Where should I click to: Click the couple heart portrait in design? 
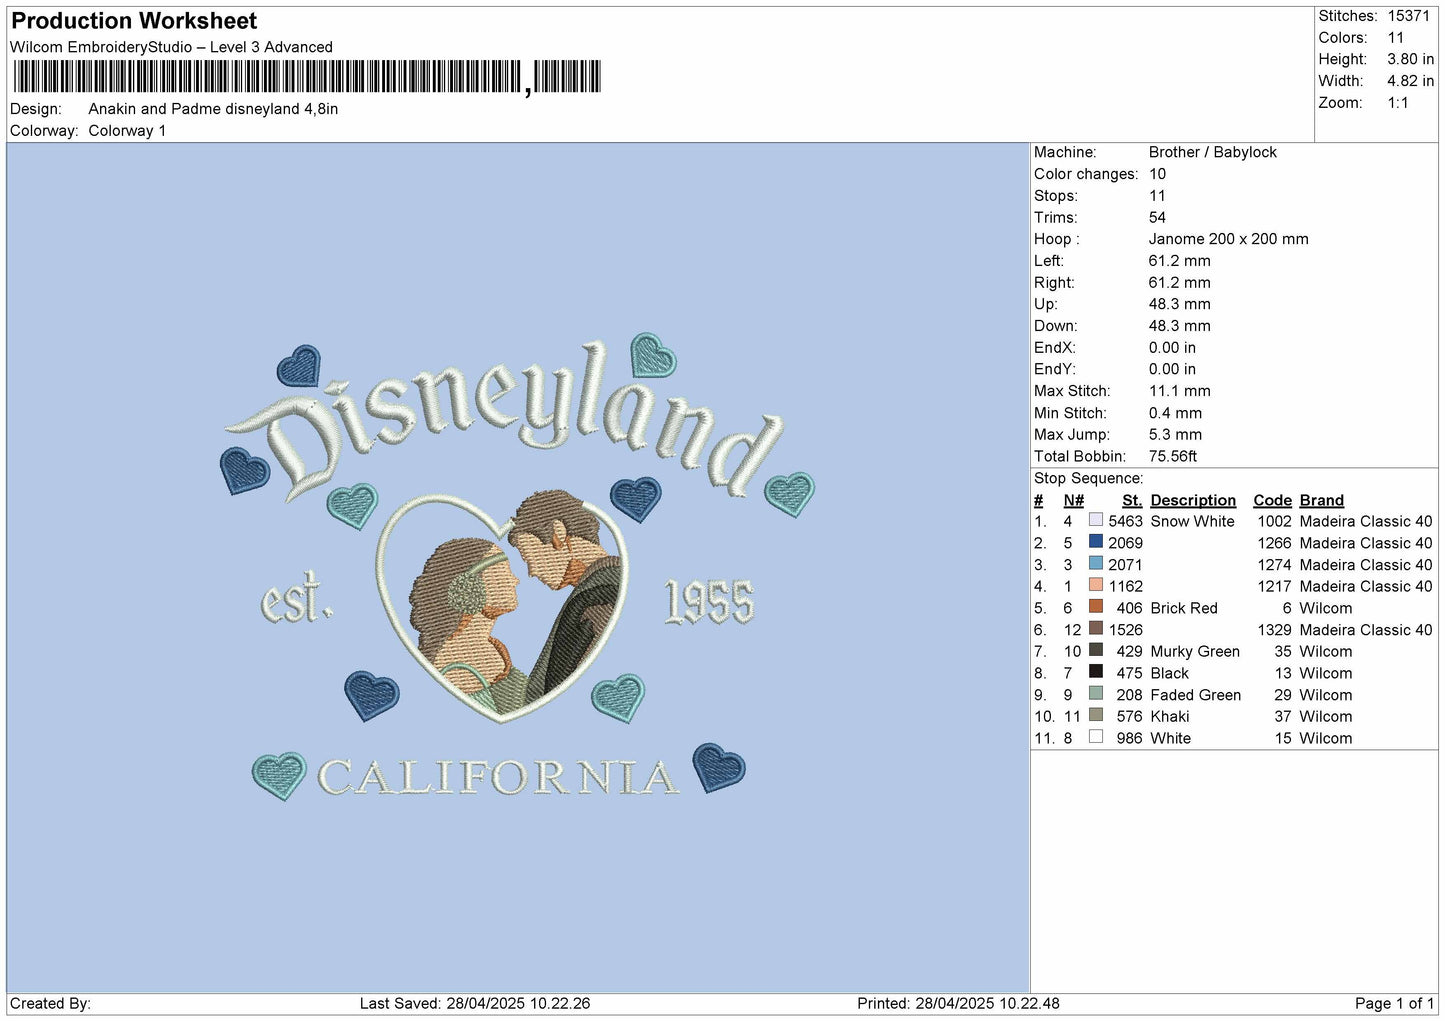point(503,605)
